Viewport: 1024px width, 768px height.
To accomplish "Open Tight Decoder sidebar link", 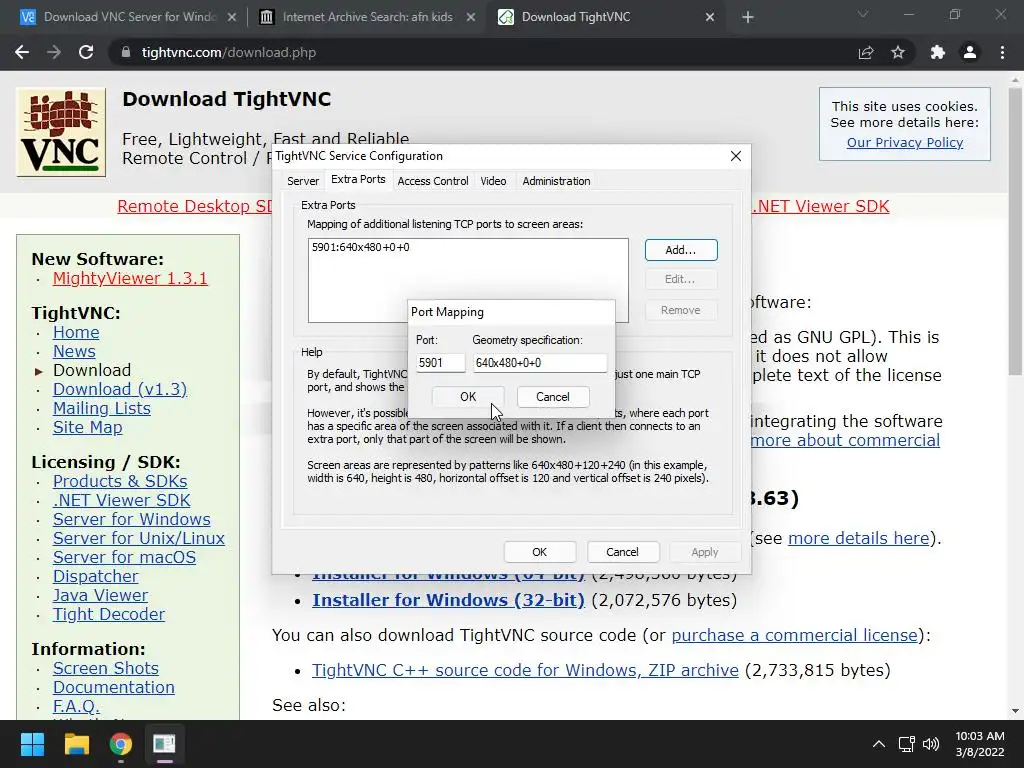I will (x=108, y=615).
